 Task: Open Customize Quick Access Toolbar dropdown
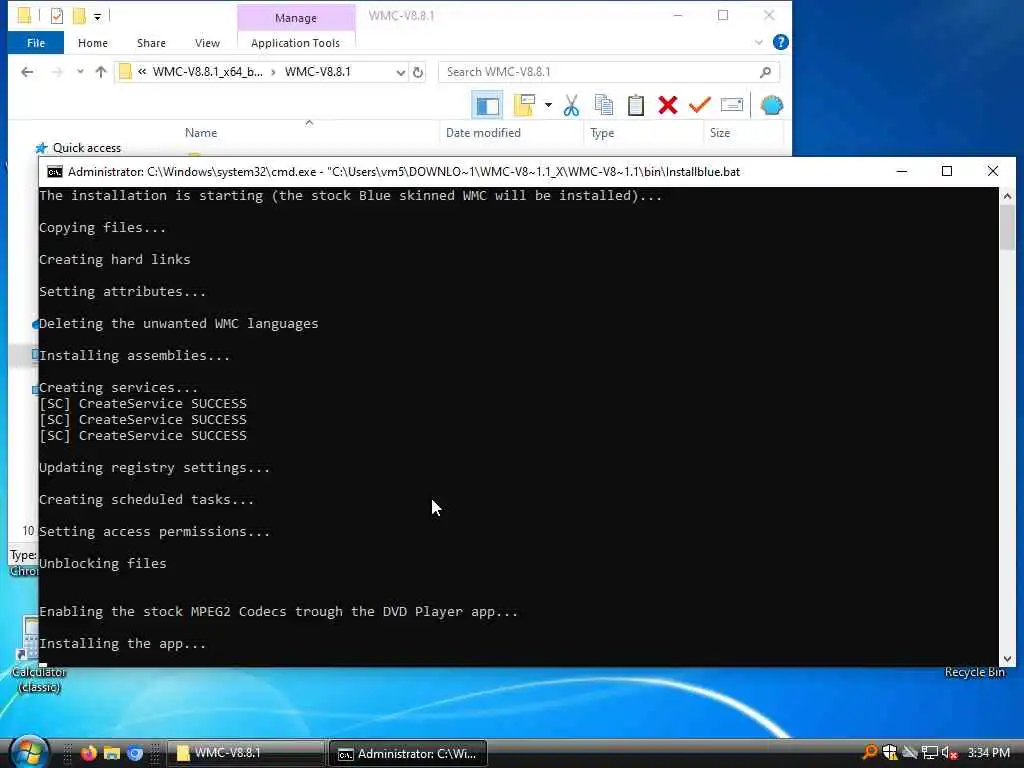(x=97, y=16)
